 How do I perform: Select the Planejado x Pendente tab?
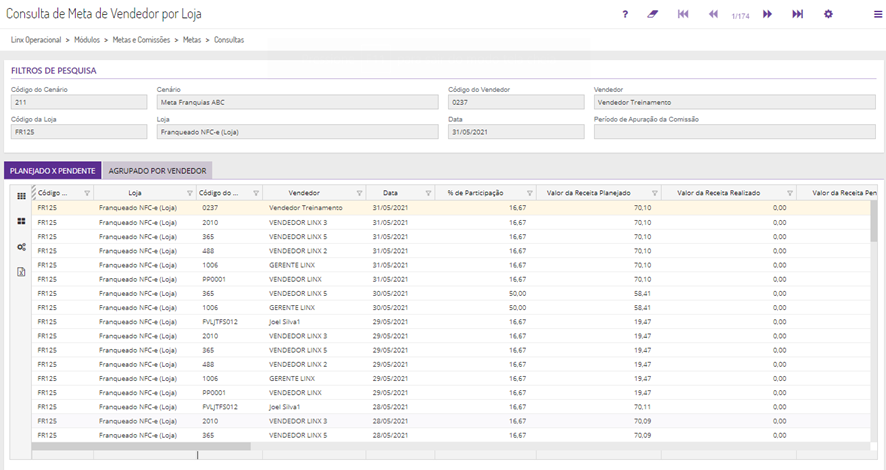[x=52, y=171]
